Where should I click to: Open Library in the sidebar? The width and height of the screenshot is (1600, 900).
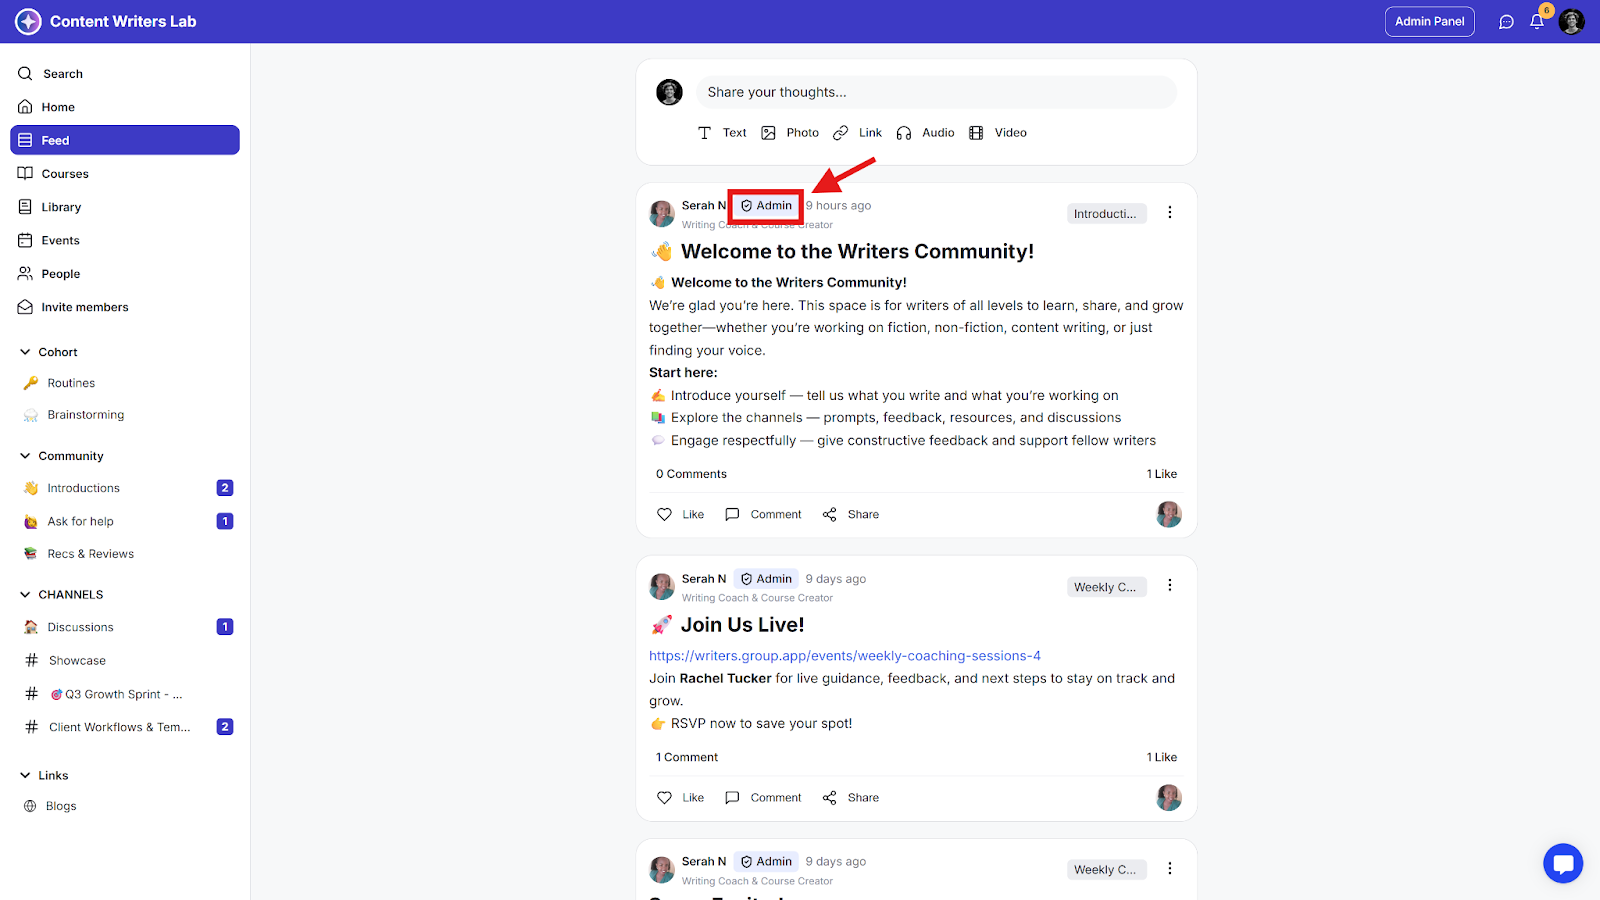(125, 207)
